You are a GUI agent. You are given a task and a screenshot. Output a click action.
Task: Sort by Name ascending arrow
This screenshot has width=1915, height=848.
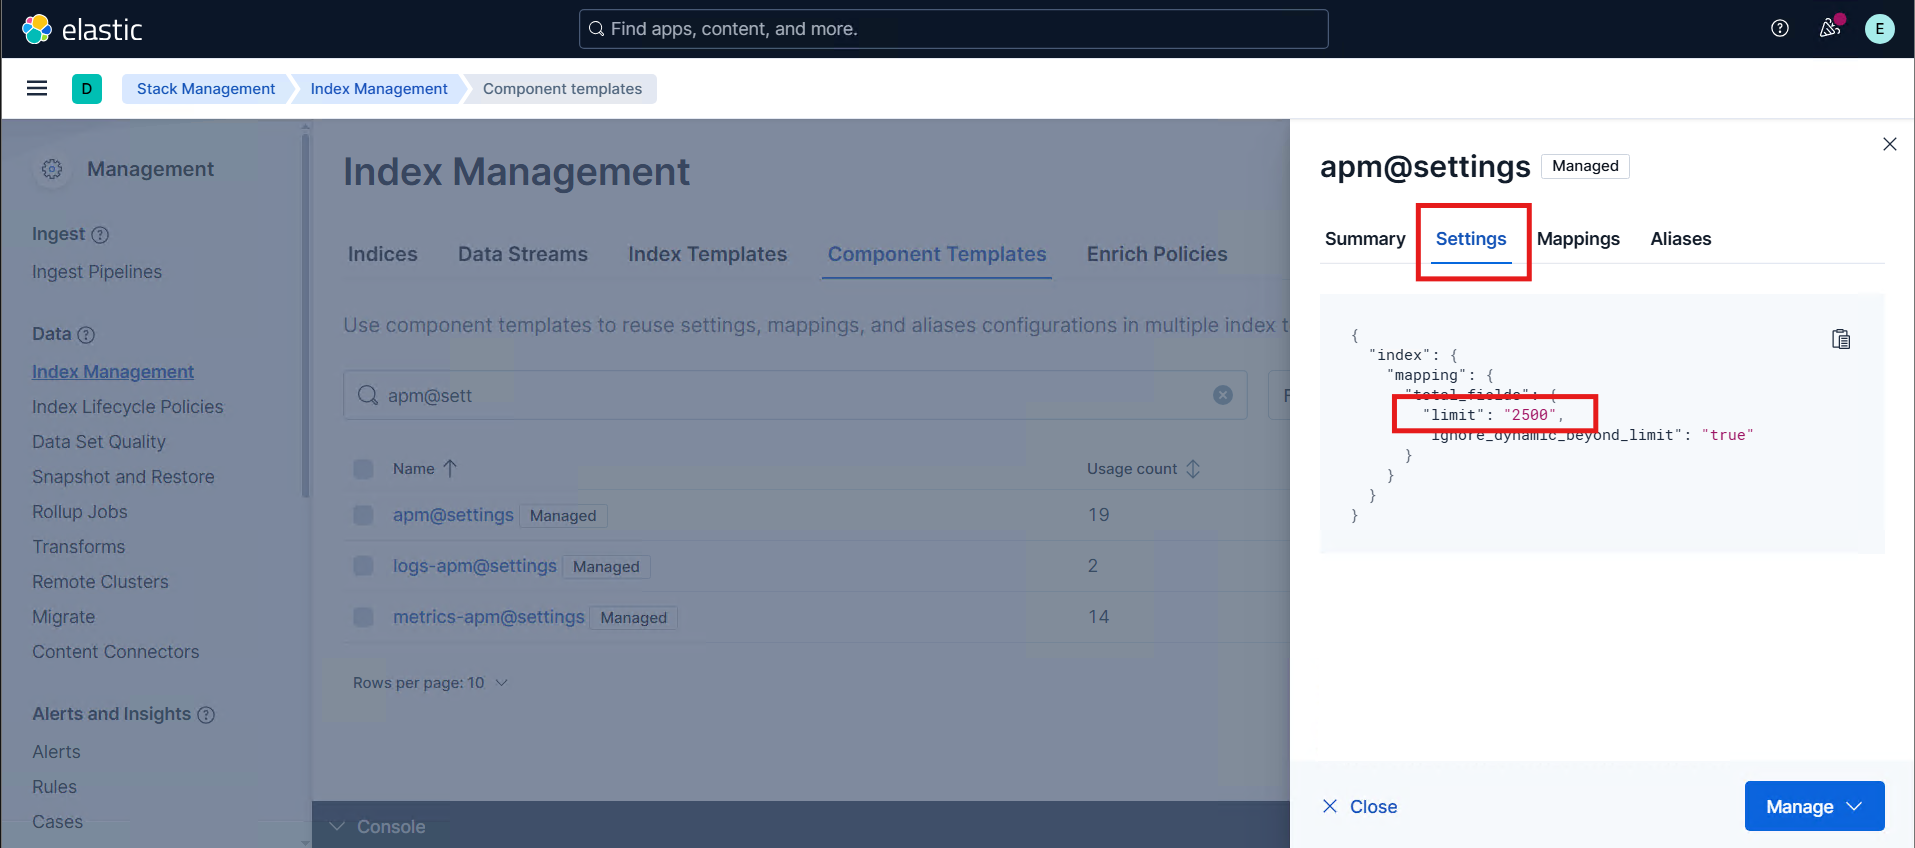(450, 468)
